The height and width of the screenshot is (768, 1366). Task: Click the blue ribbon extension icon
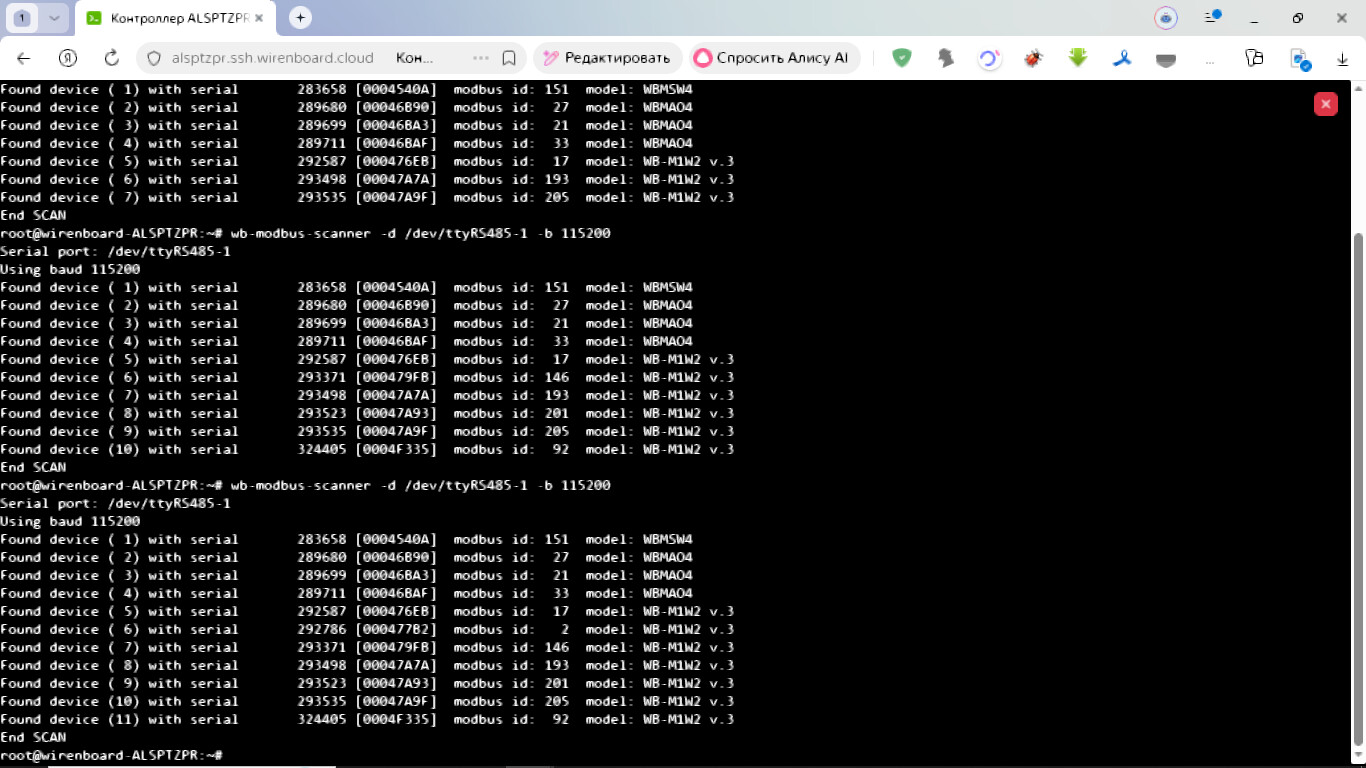point(1122,58)
